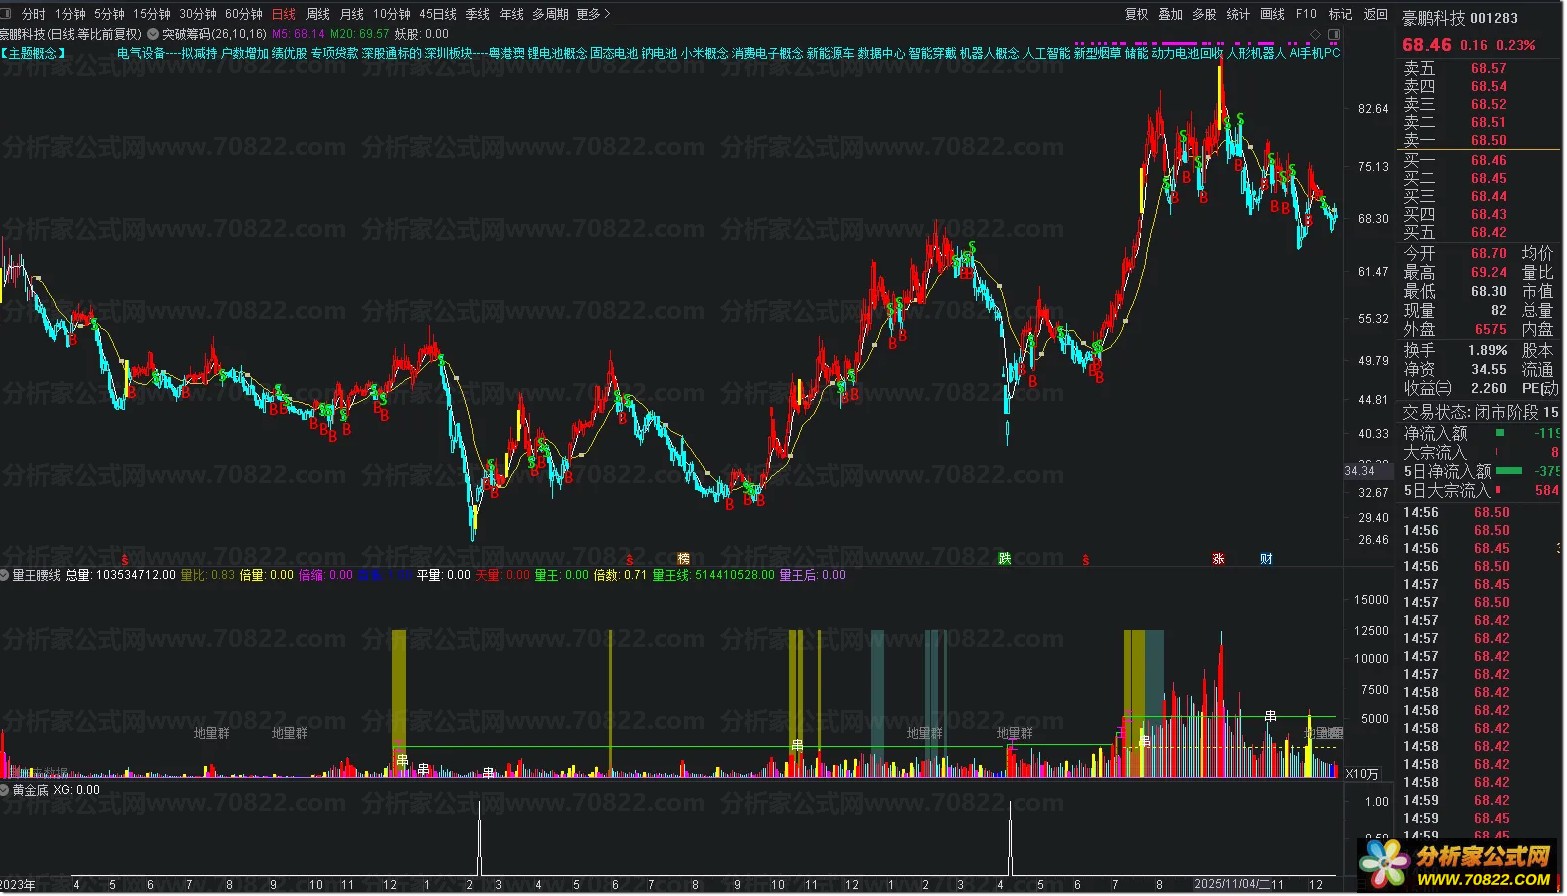The height and width of the screenshot is (896, 1567).
Task: Click the 返回 back button
Action: click(1376, 14)
